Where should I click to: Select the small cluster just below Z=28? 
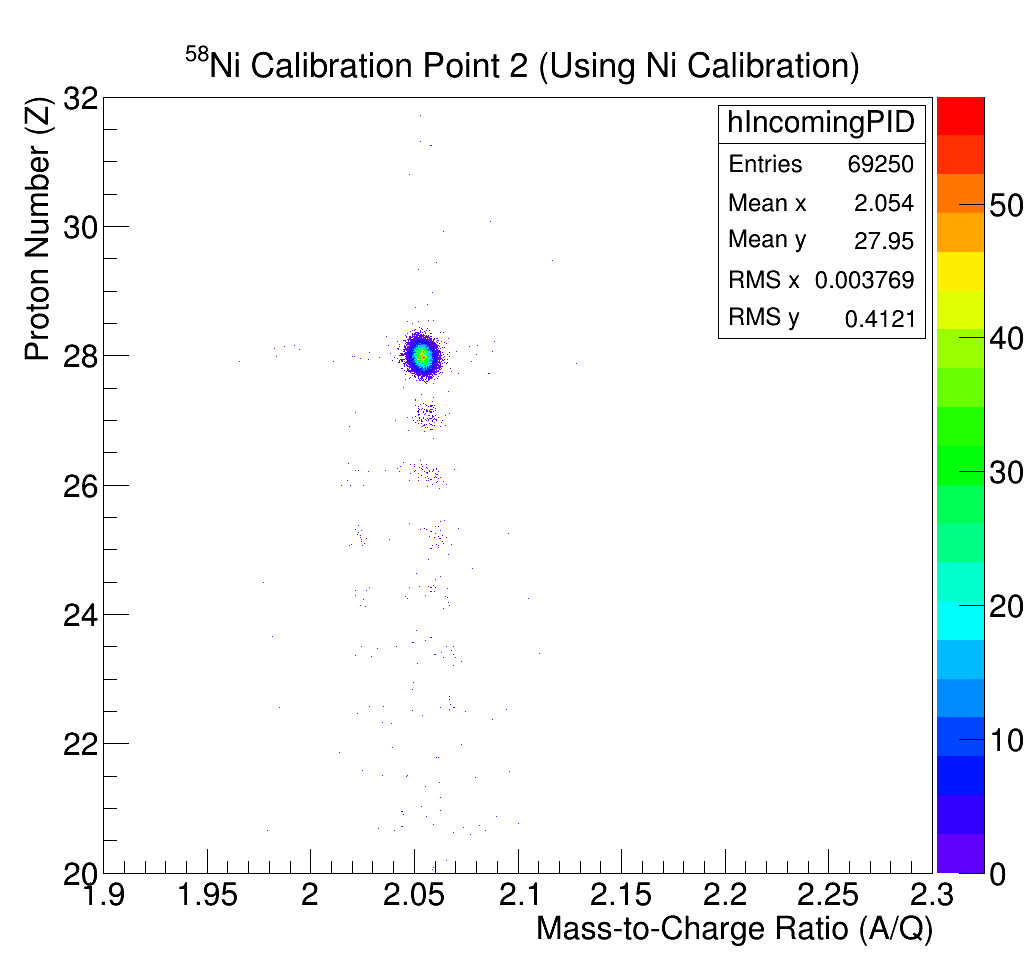pyautogui.click(x=427, y=415)
